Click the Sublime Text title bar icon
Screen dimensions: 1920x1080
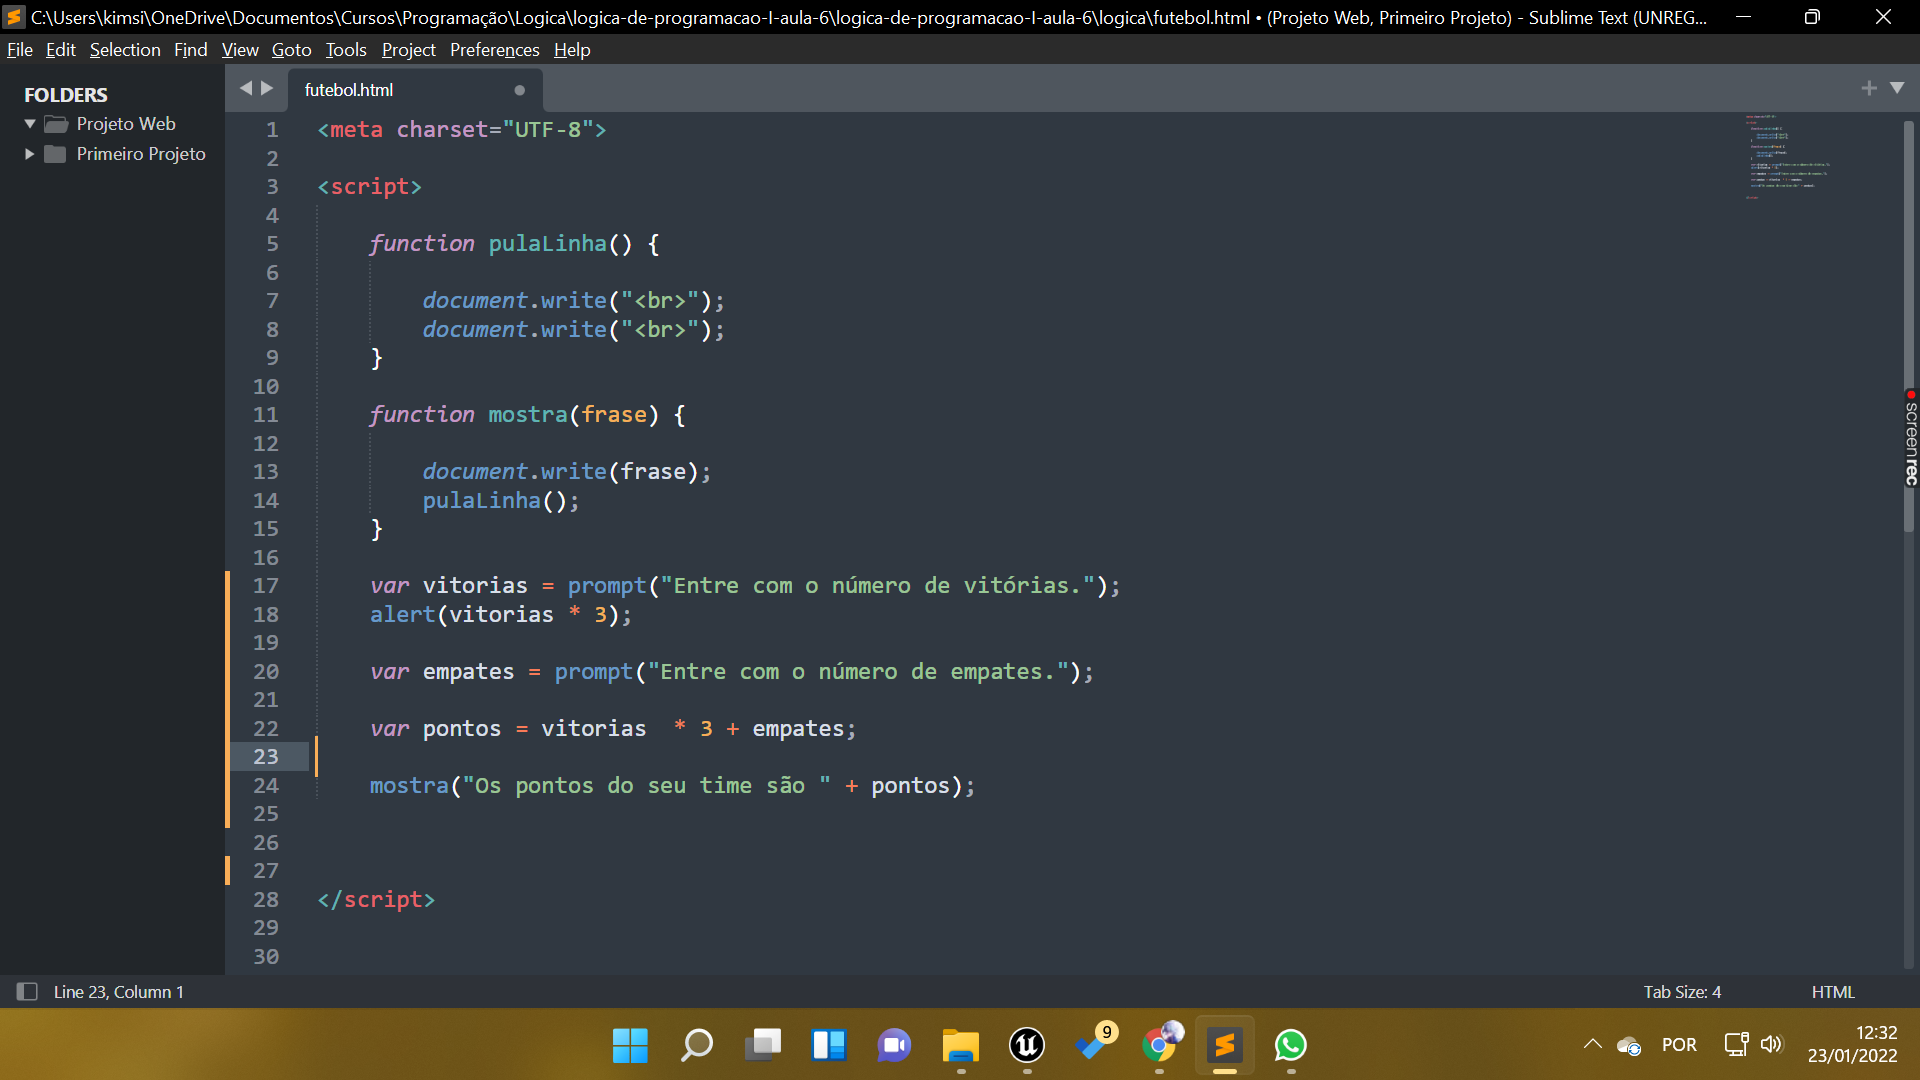[14, 17]
